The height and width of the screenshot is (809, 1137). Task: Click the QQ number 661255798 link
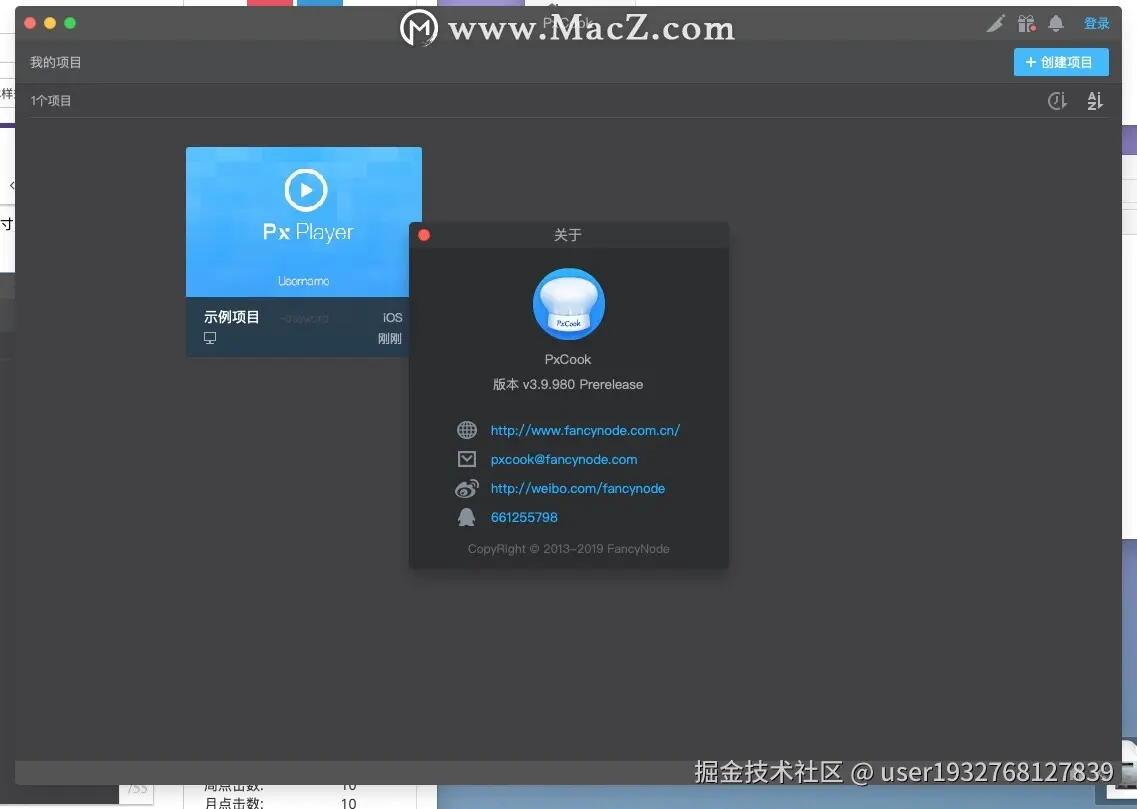click(x=524, y=517)
